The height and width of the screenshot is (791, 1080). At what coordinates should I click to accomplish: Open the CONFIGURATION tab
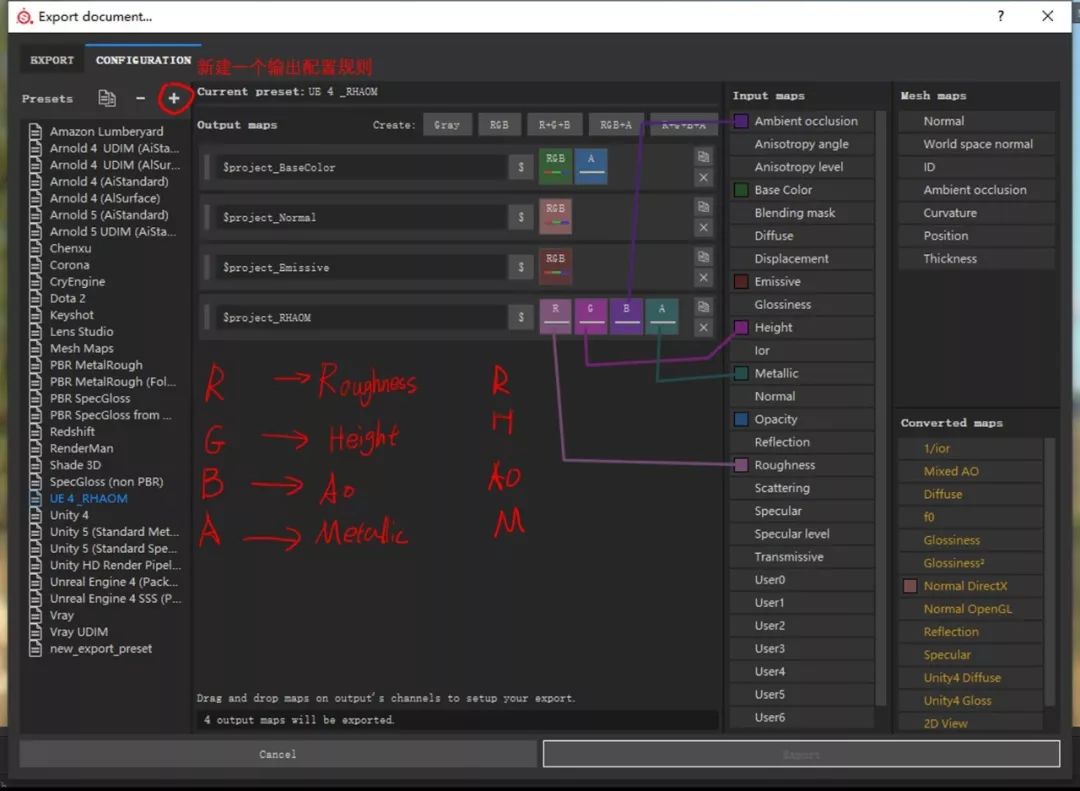pos(142,60)
